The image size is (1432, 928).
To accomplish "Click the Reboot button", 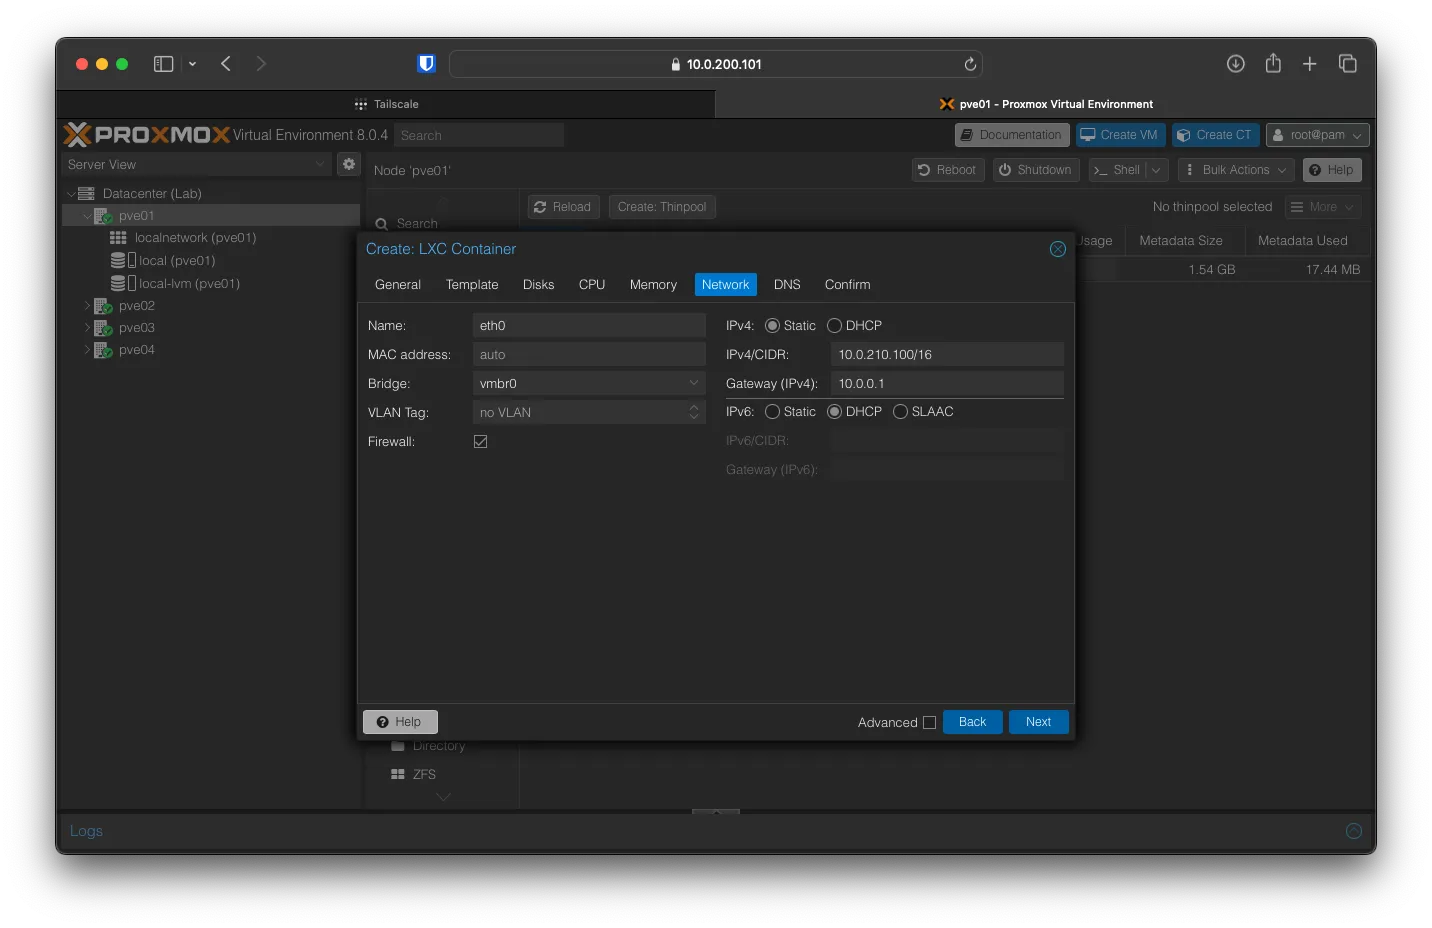I will tap(947, 170).
